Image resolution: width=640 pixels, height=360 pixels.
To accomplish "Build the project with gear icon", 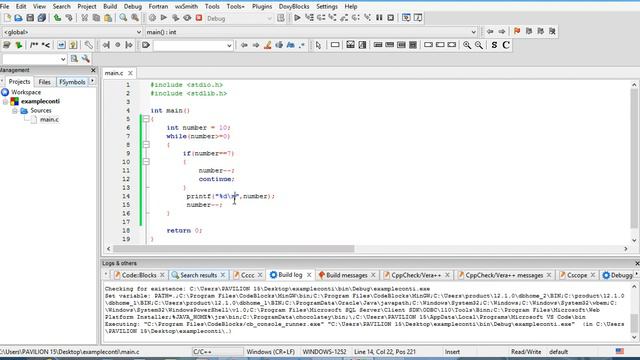I will [152, 18].
